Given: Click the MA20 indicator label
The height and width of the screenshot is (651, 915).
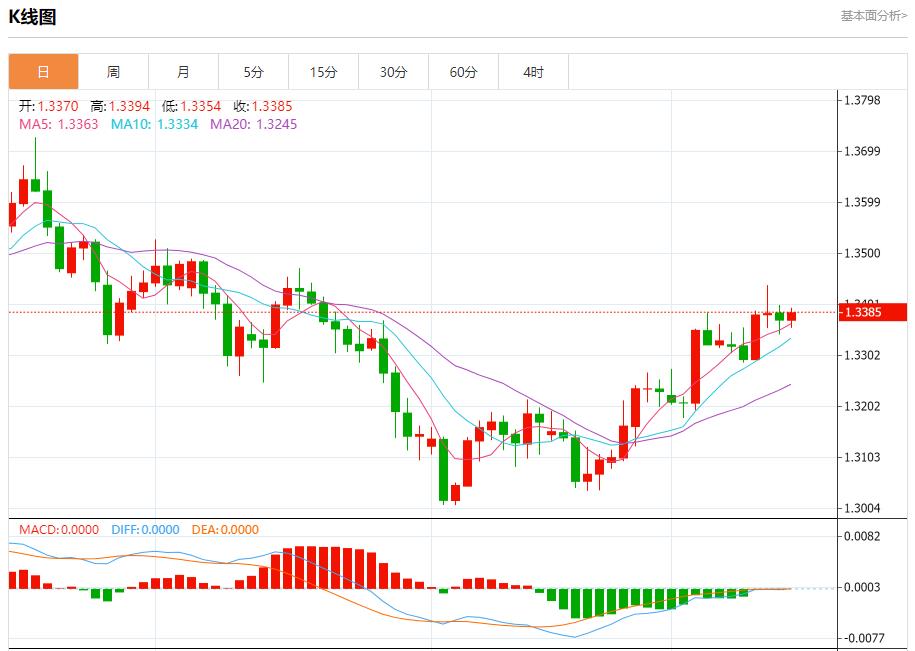Looking at the screenshot, I should (x=253, y=124).
